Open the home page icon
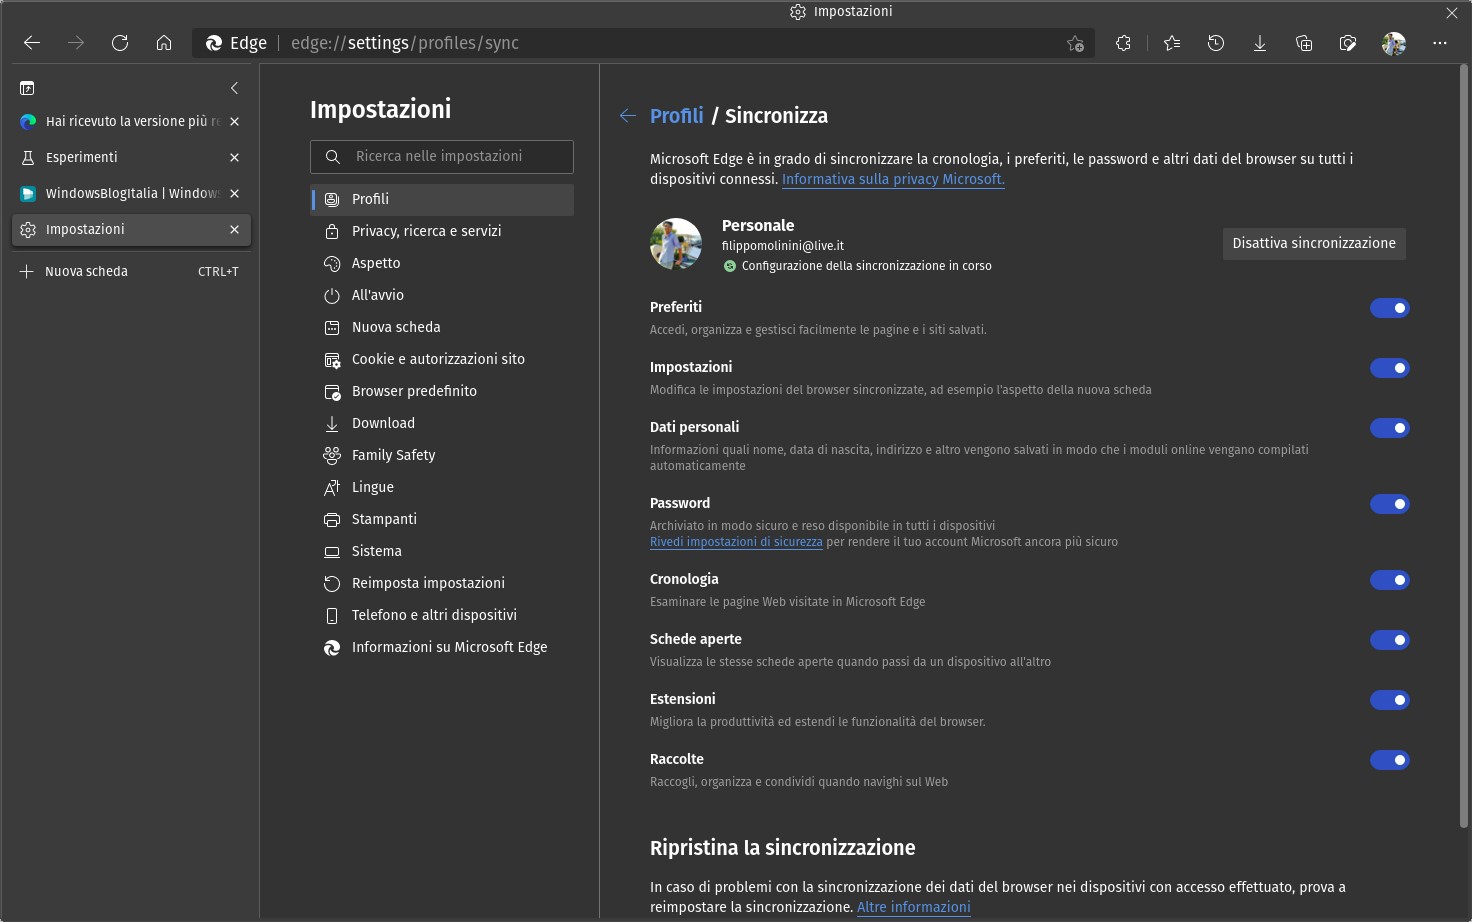The height and width of the screenshot is (922, 1472). point(164,43)
